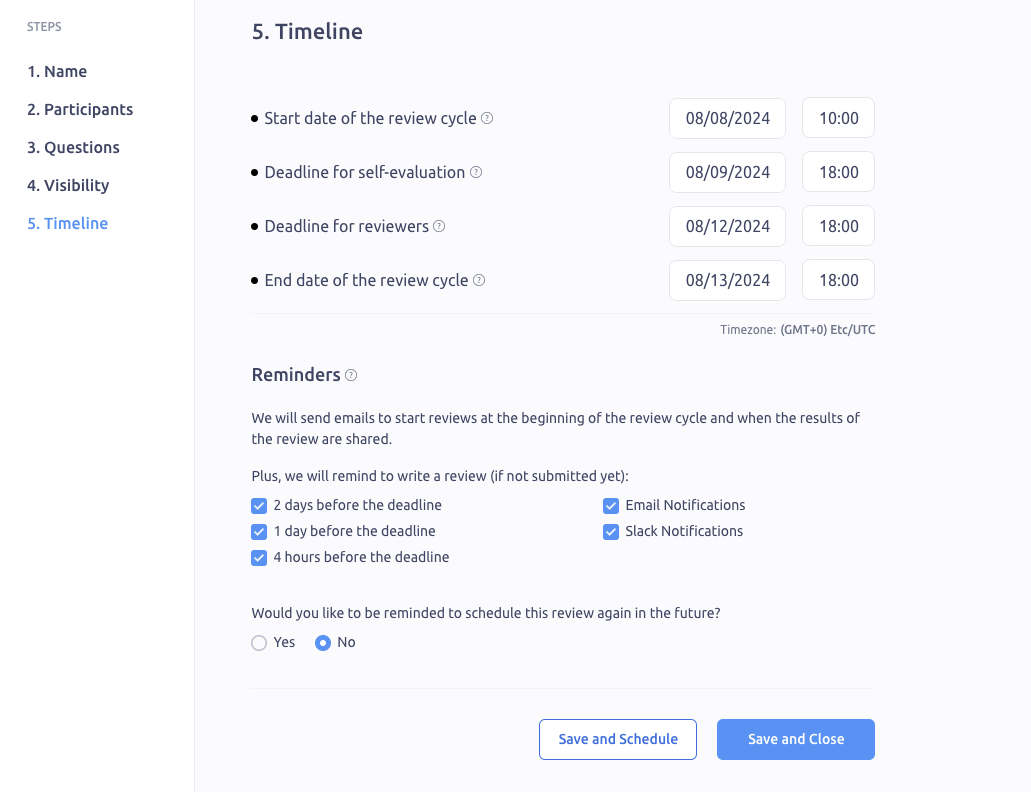Toggle 1 day before the deadline checkbox
Screen dimensions: 1031x792
click(x=259, y=532)
